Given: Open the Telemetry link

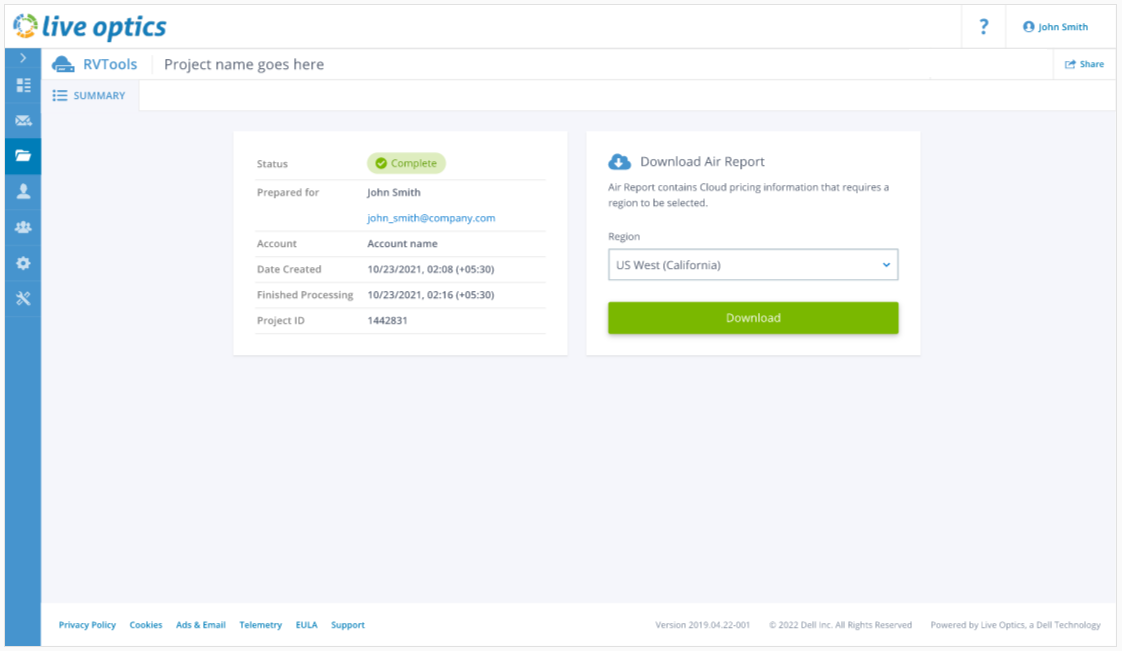Looking at the screenshot, I should (x=260, y=625).
